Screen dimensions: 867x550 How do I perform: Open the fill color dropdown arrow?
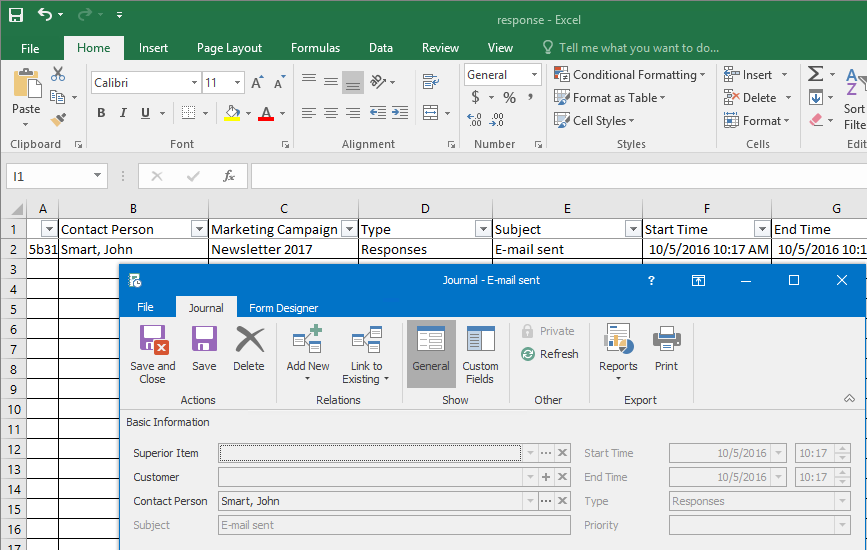[248, 113]
